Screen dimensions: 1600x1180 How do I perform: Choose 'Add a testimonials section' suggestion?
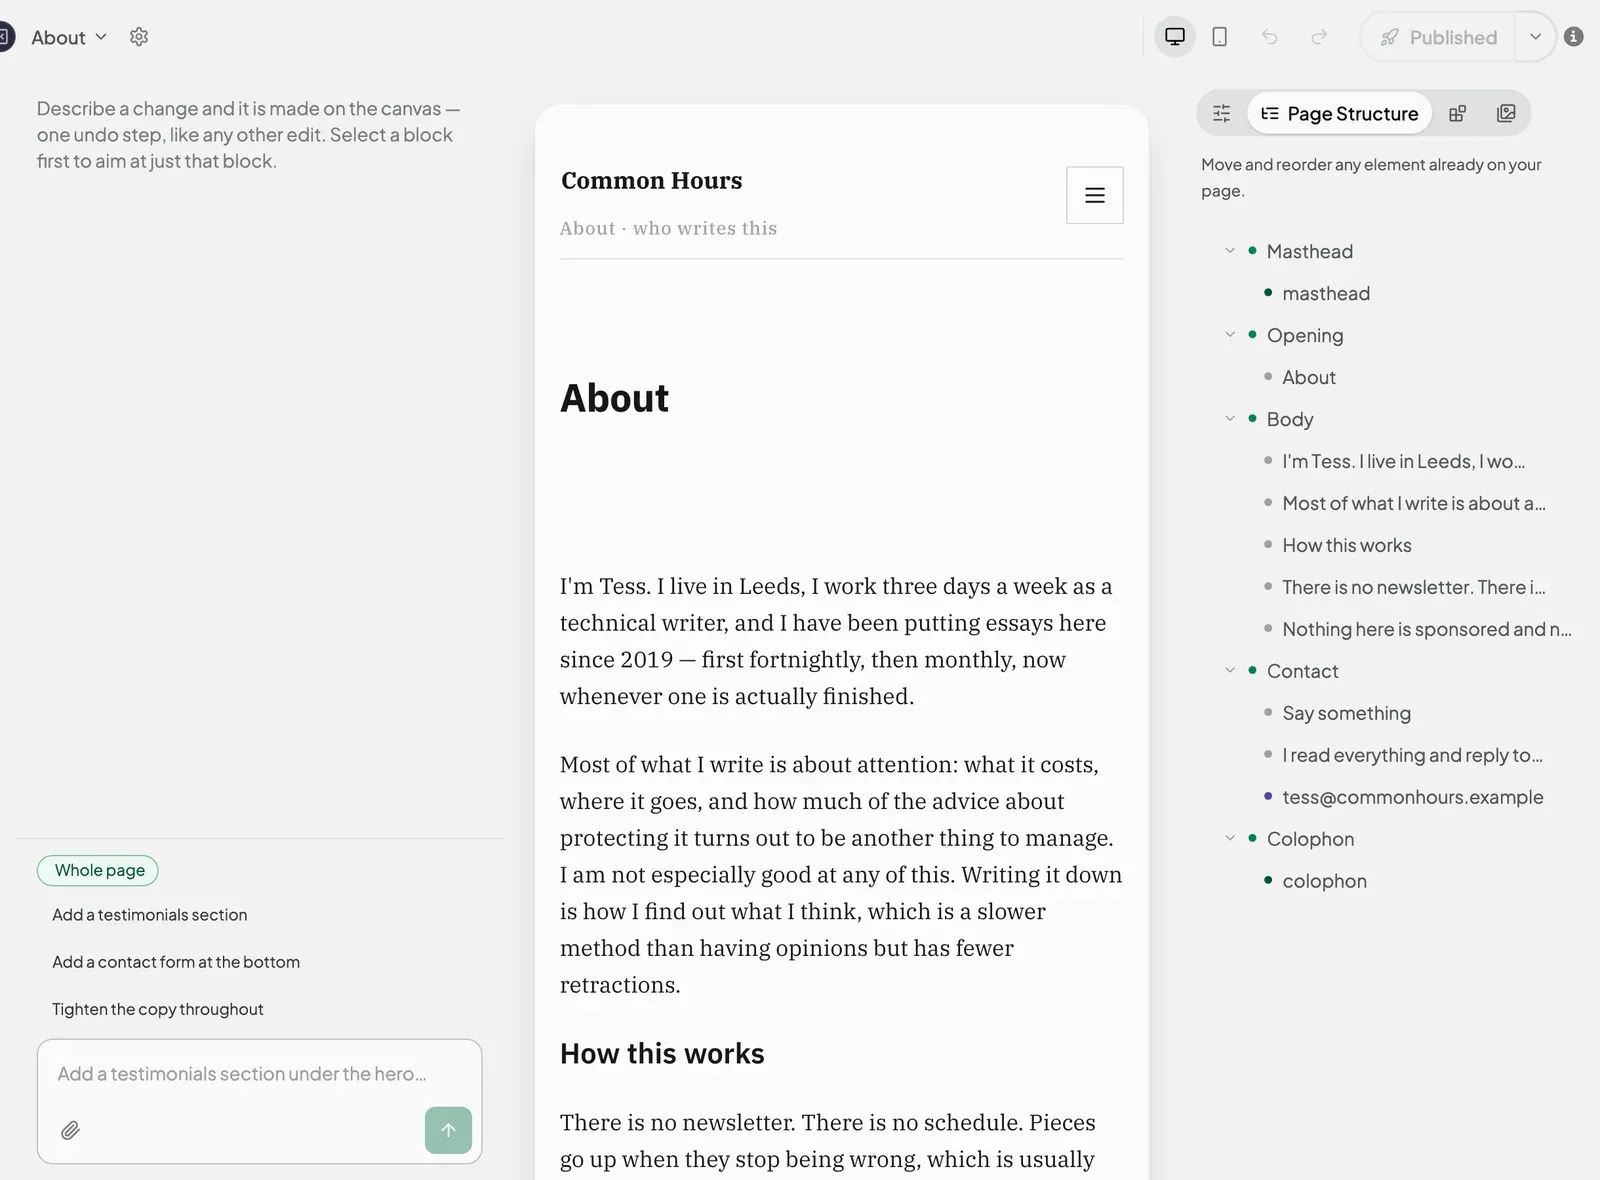[150, 915]
